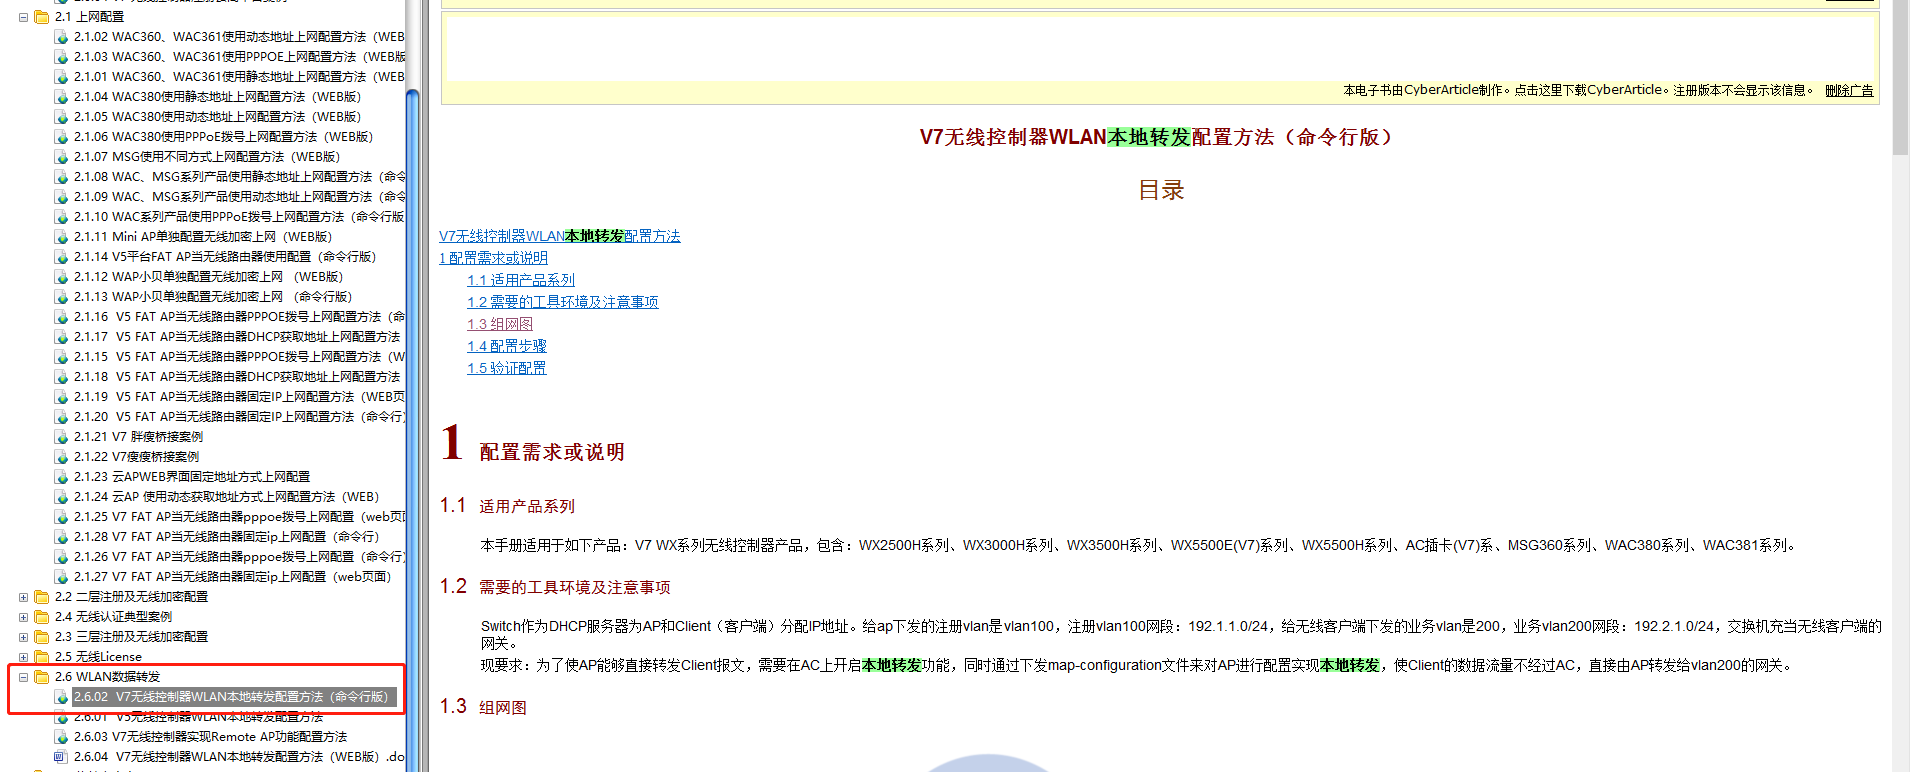Click the article icon for 2.1.01 静态地址上网
This screenshot has height=772, width=1911.
(61, 77)
